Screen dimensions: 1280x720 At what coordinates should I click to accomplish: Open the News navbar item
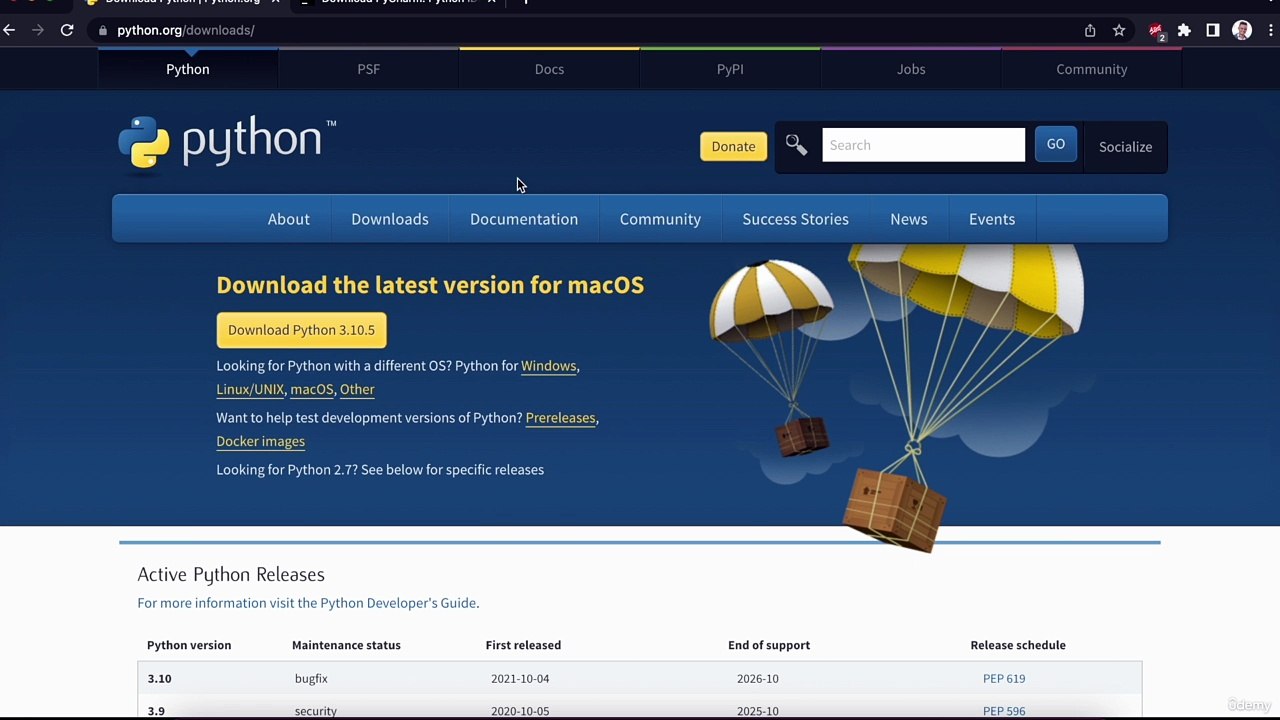point(909,219)
